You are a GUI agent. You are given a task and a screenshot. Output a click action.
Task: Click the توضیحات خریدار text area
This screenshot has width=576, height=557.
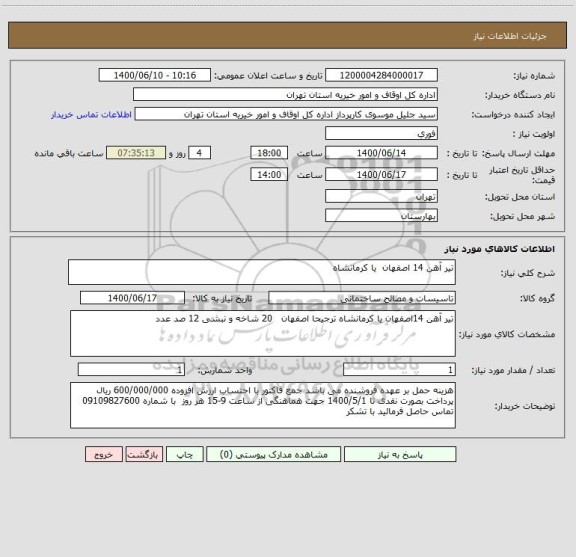[263, 405]
